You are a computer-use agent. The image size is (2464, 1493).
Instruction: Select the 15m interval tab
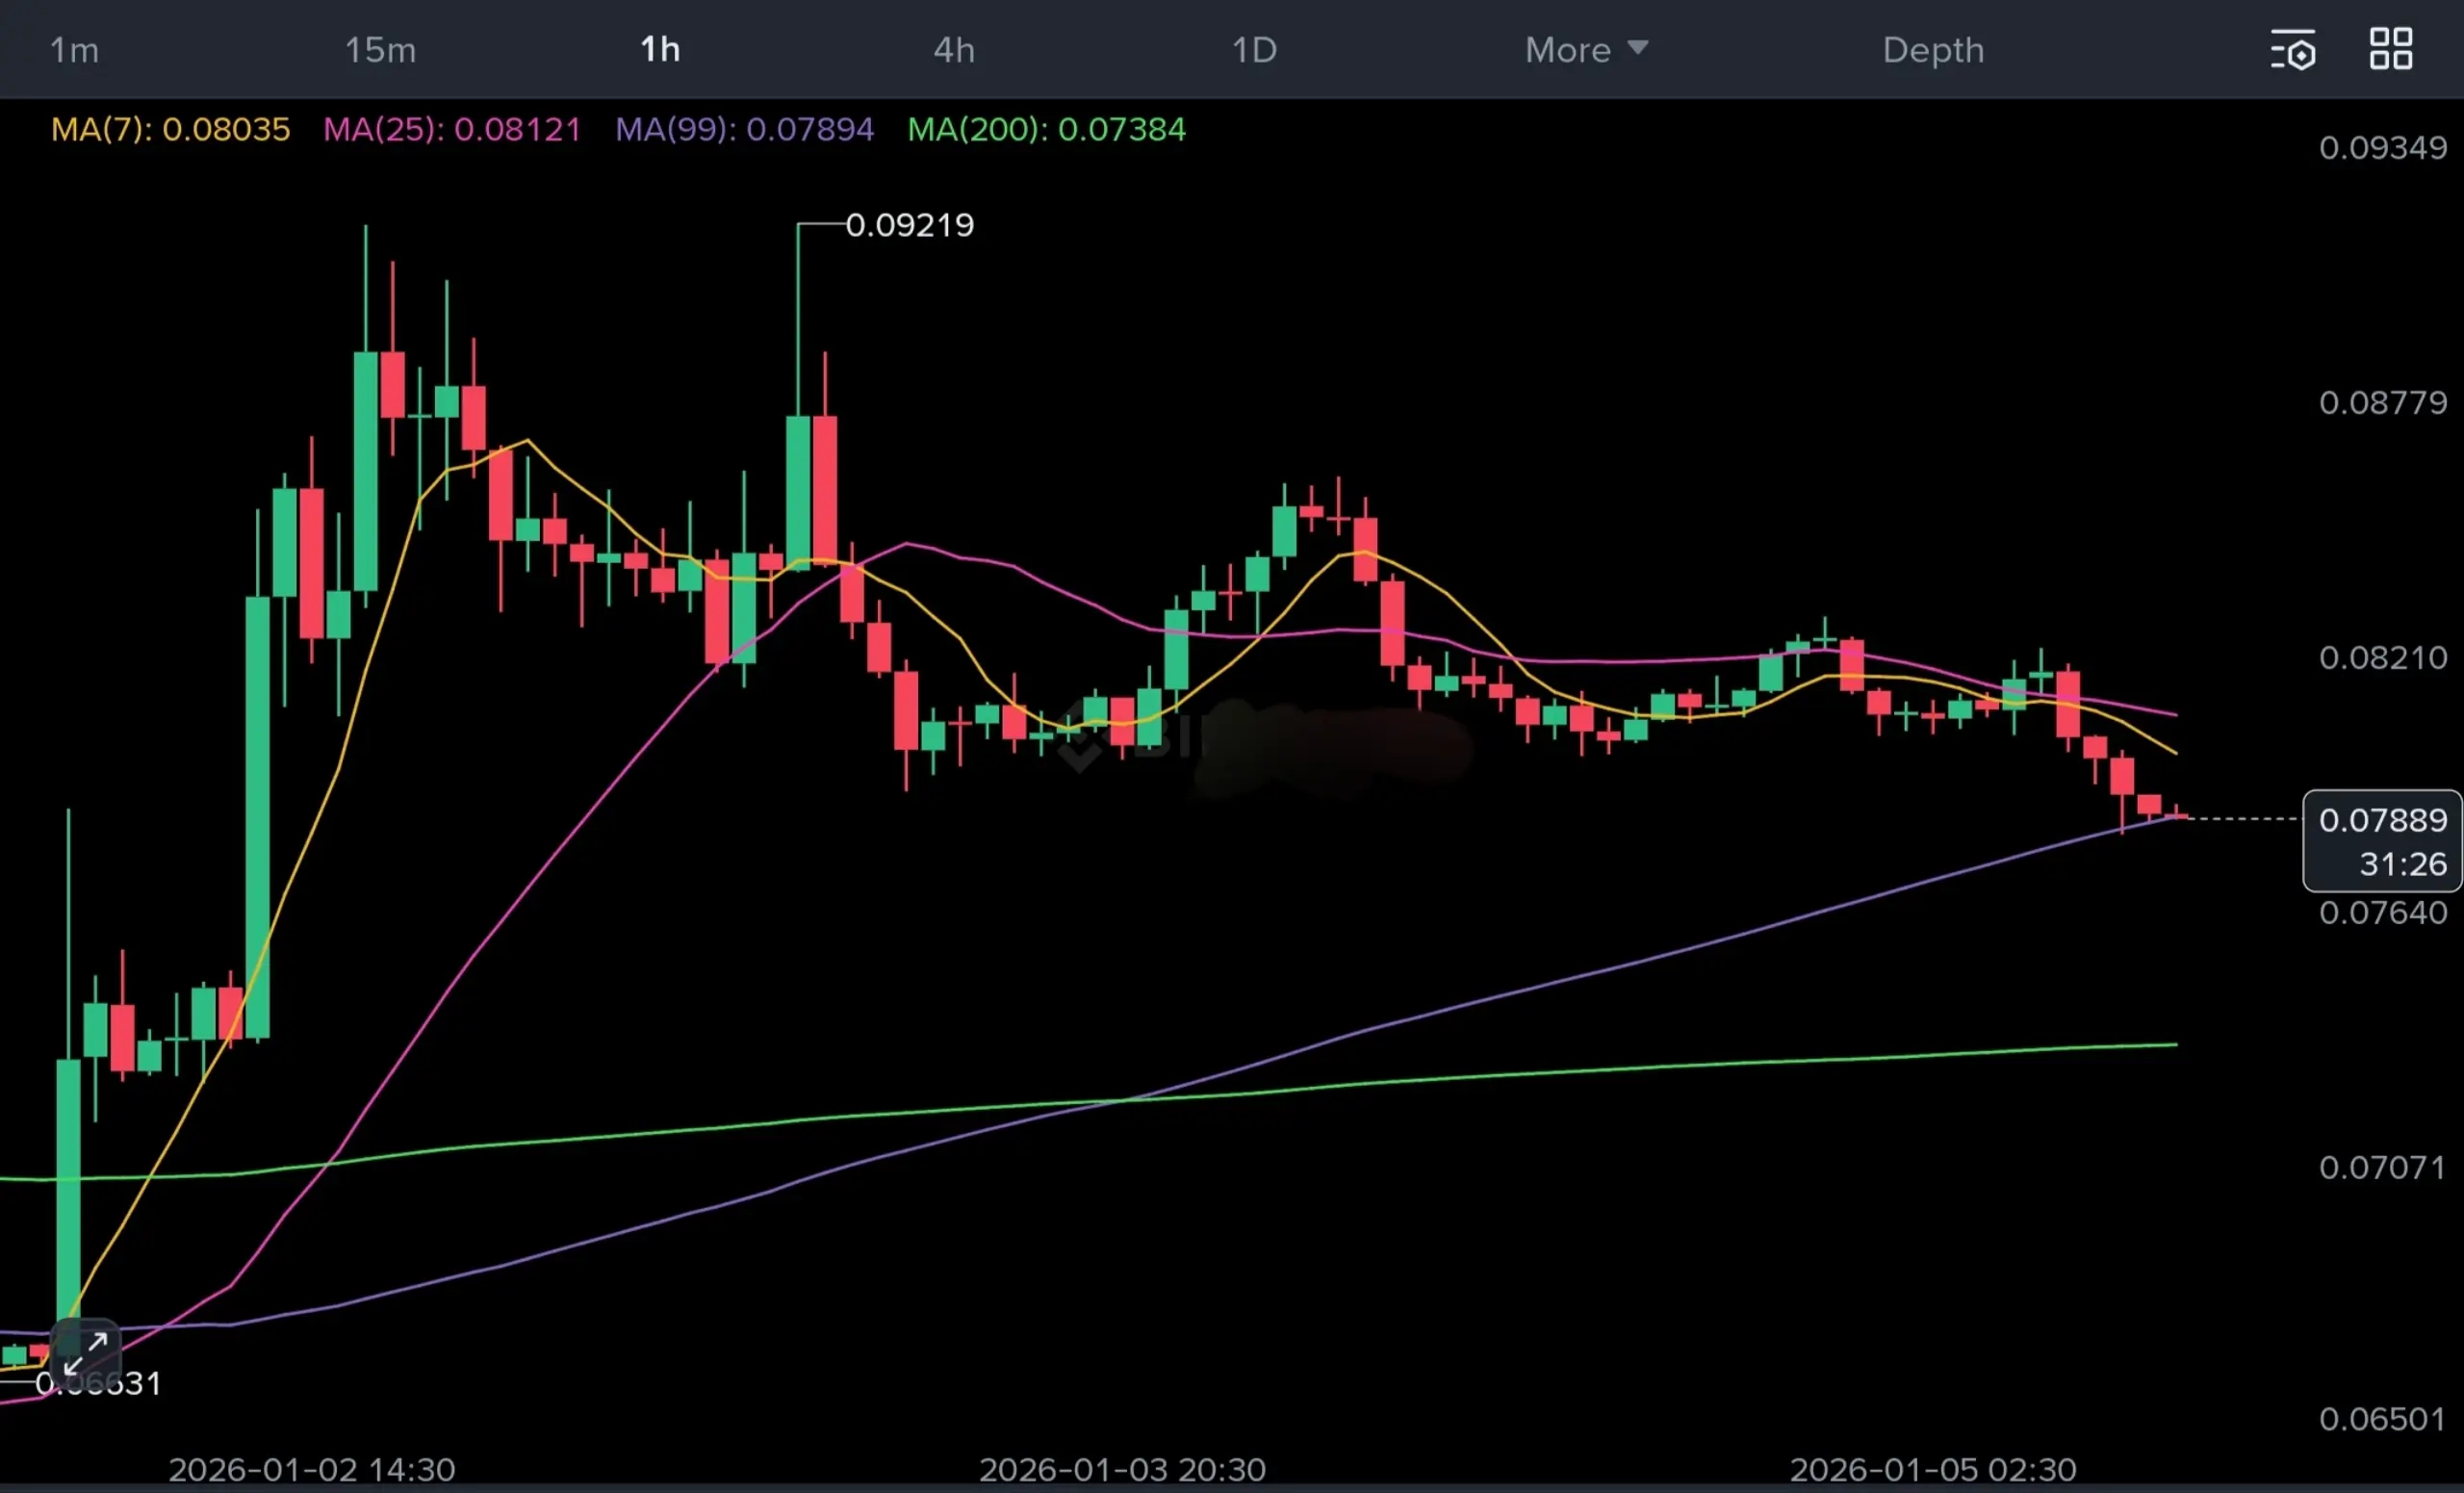380,50
